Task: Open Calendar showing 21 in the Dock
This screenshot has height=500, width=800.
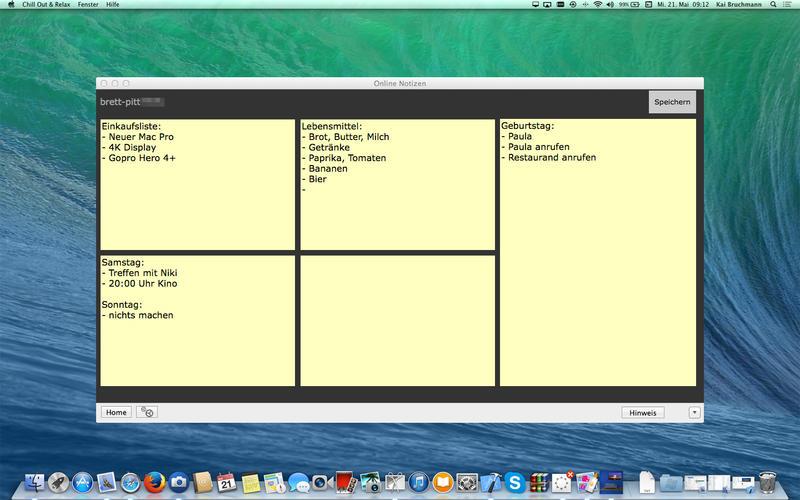Action: pyautogui.click(x=227, y=483)
